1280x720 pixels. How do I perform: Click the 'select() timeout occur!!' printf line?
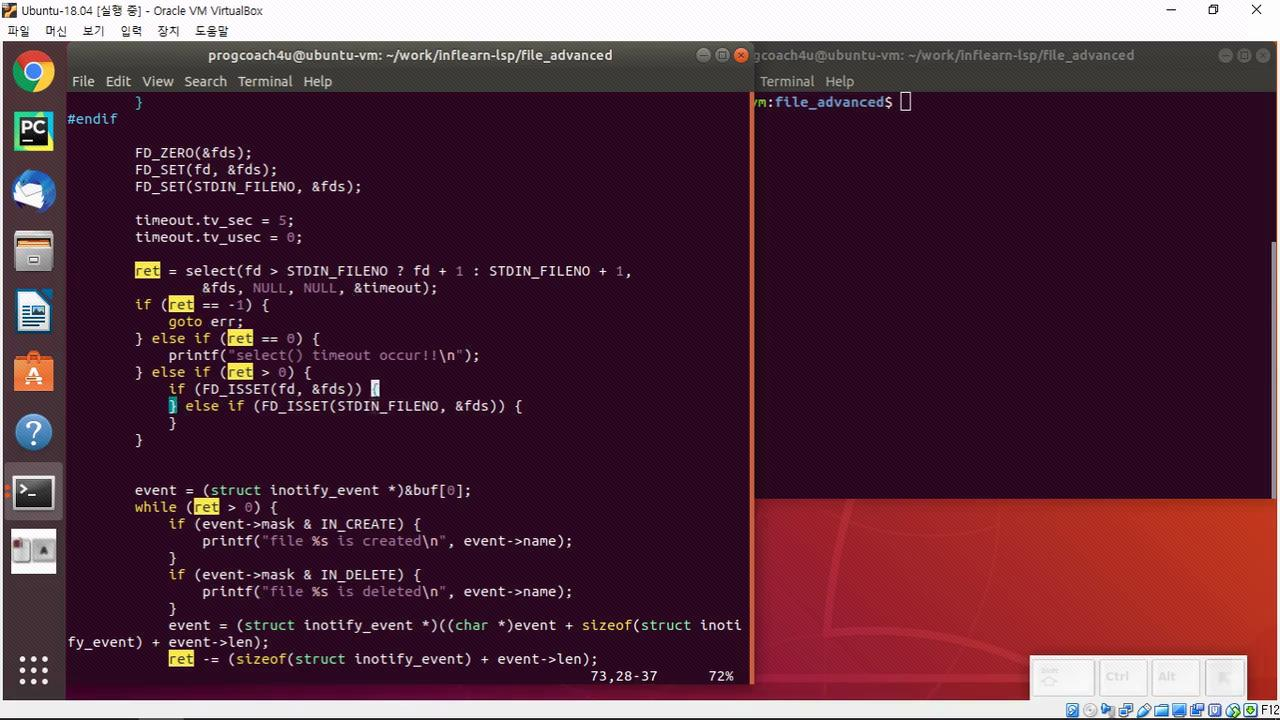324,355
